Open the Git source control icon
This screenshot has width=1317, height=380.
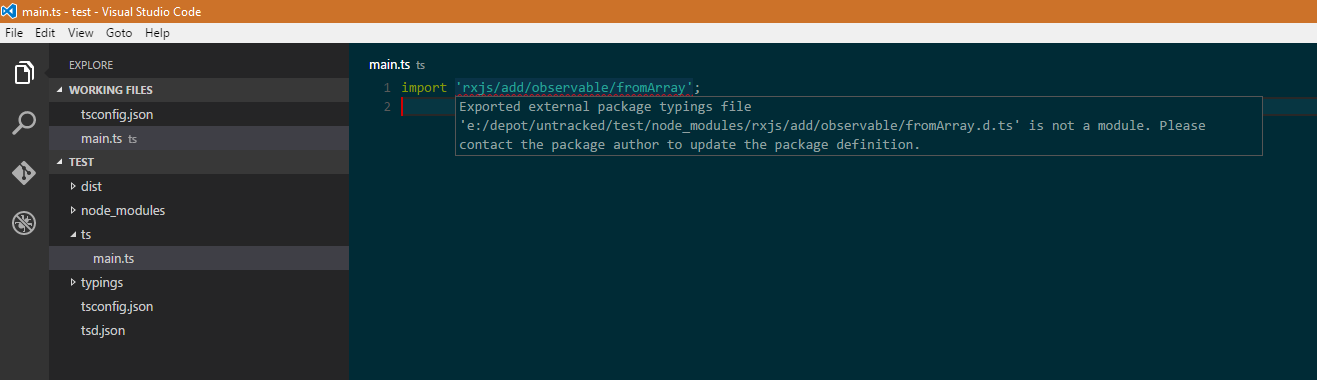[24, 173]
